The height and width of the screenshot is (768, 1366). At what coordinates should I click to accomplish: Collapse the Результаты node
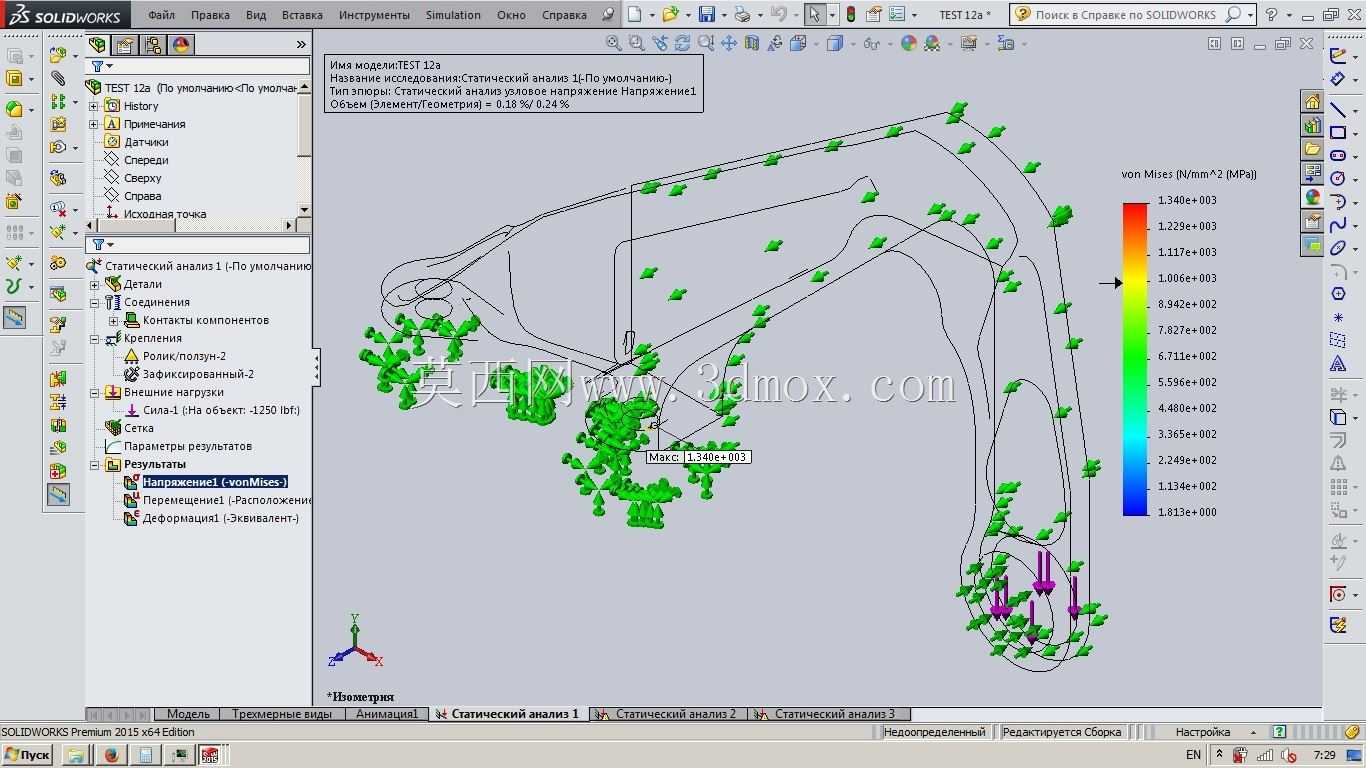(94, 464)
